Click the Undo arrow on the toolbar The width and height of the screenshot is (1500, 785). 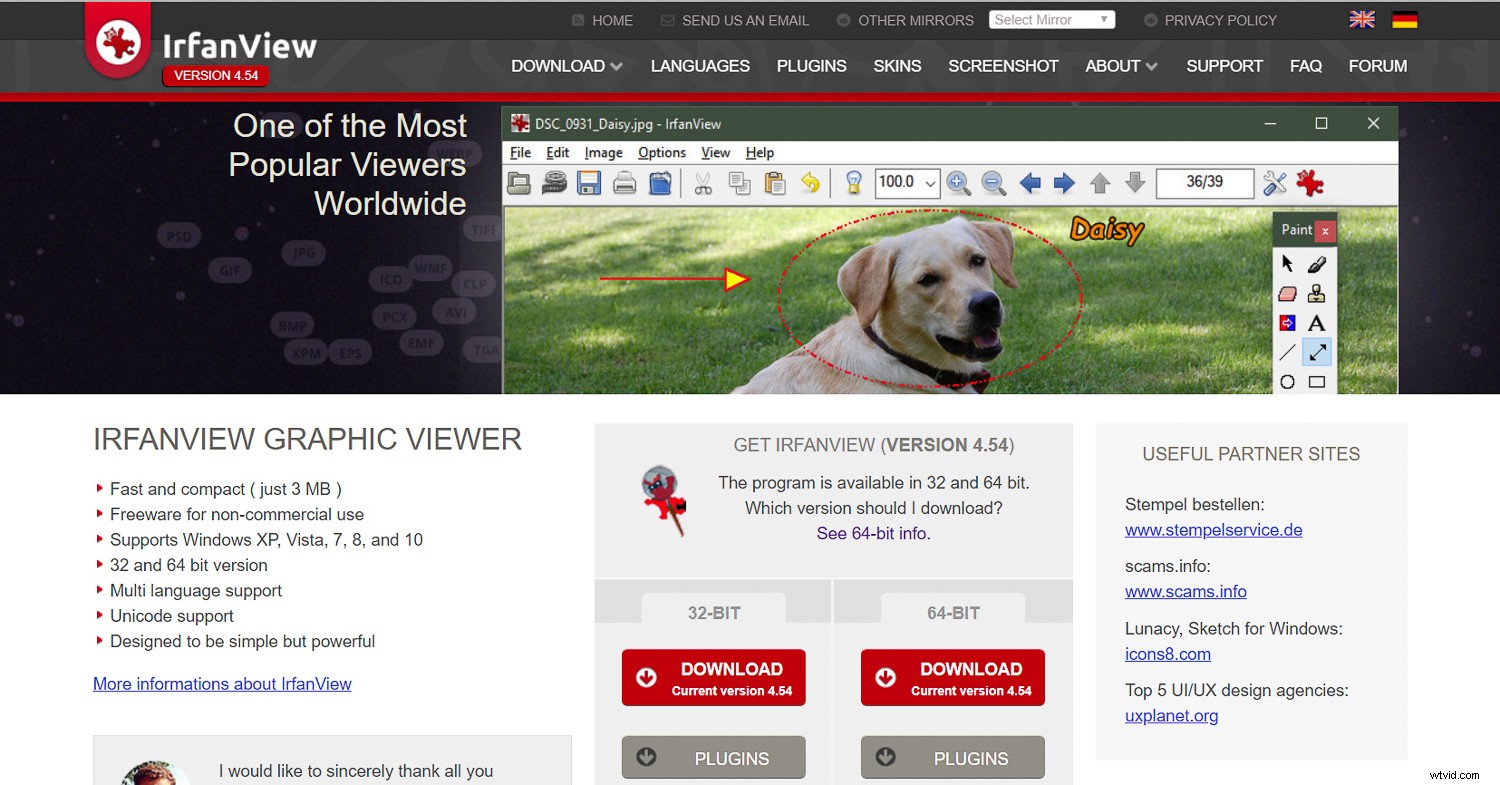[x=812, y=183]
